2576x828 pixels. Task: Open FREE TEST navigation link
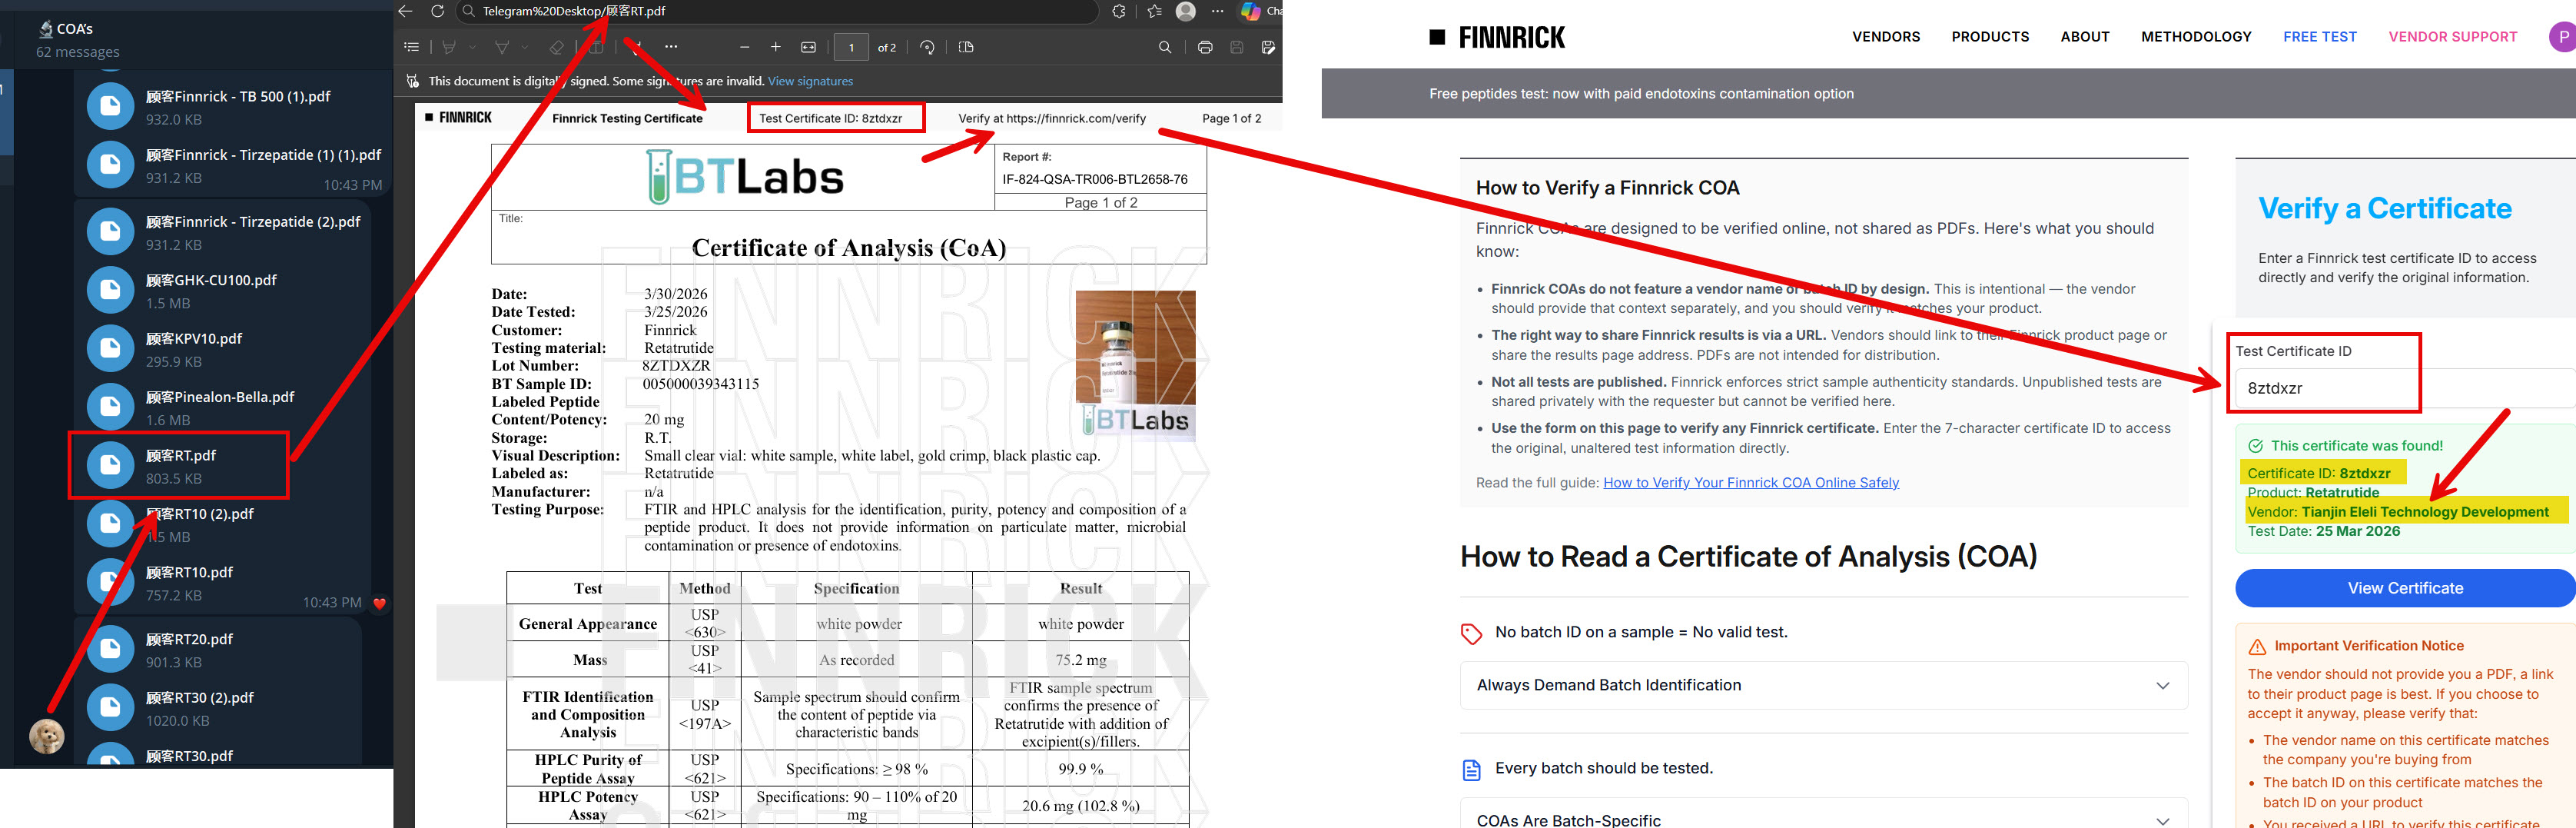coord(2319,37)
